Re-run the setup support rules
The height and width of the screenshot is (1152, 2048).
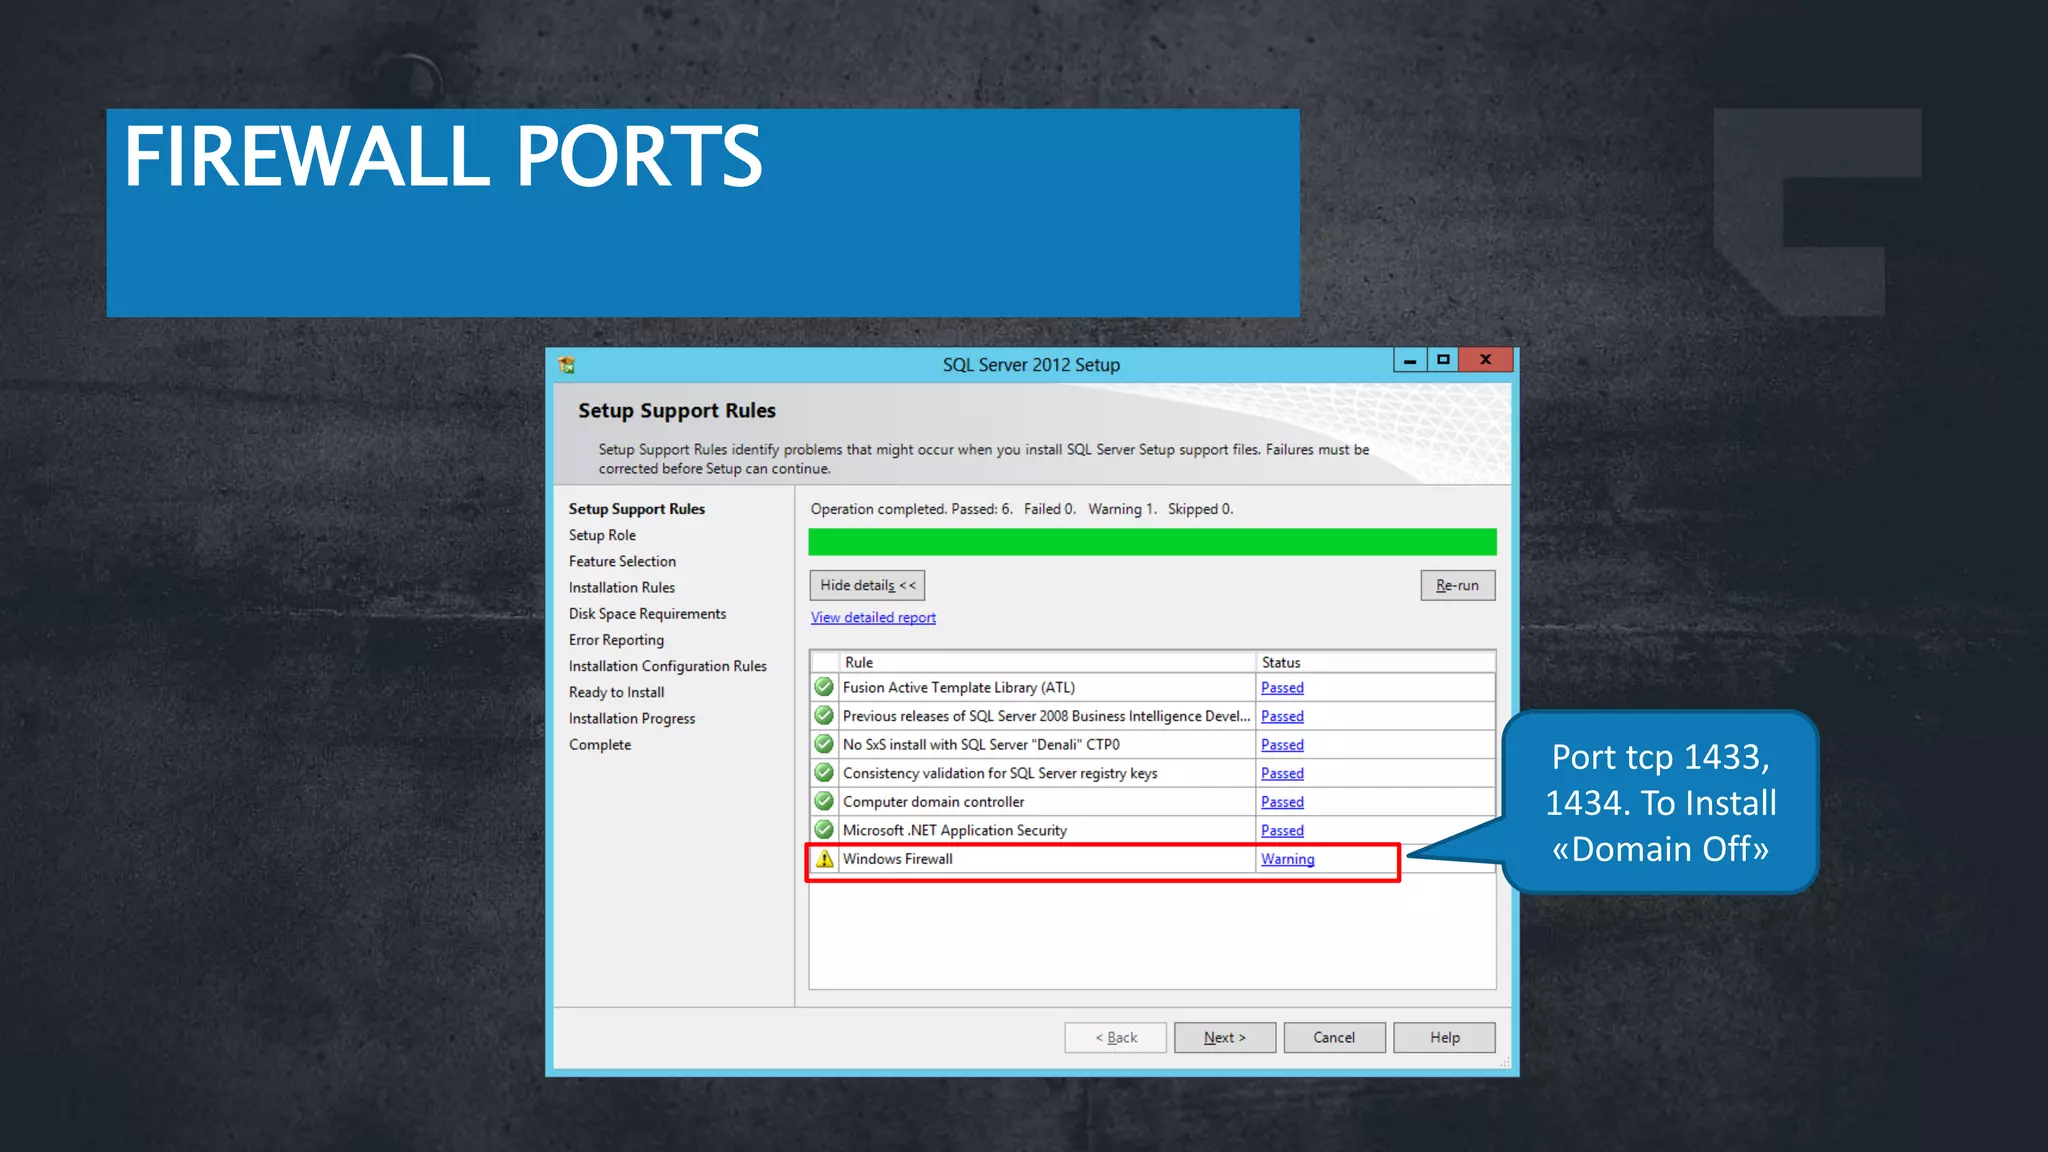click(x=1457, y=585)
